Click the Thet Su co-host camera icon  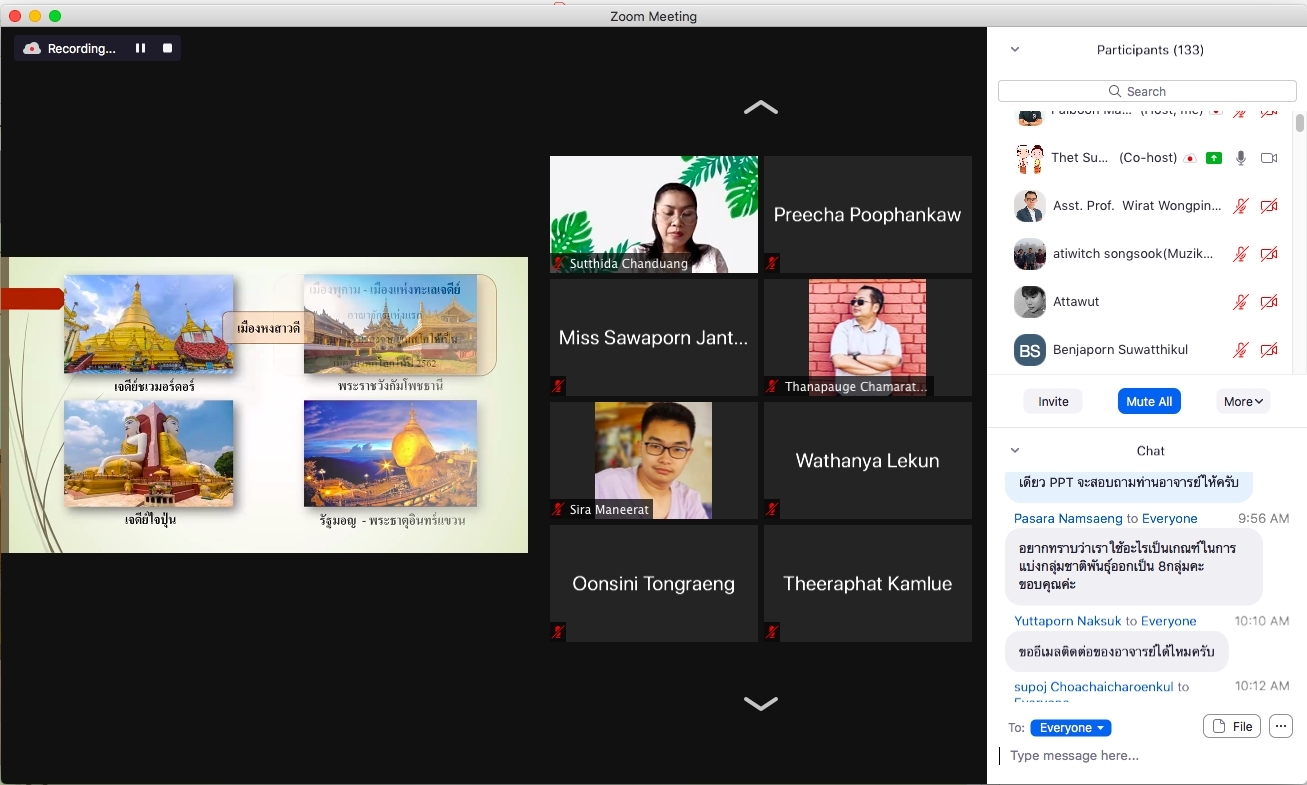1269,158
